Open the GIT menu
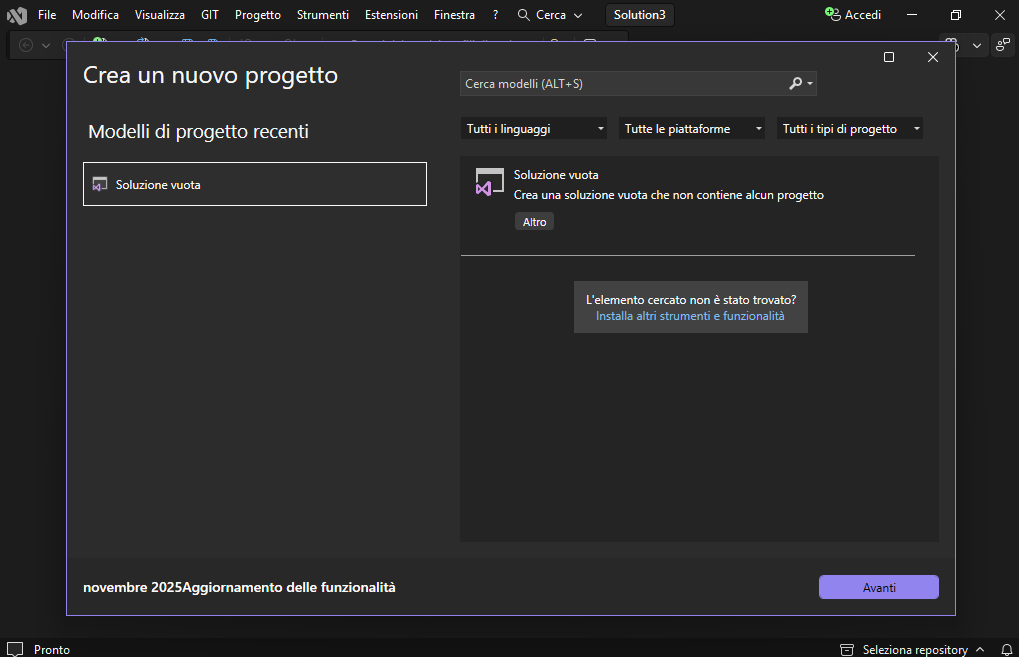This screenshot has height=657, width=1019. (x=210, y=15)
